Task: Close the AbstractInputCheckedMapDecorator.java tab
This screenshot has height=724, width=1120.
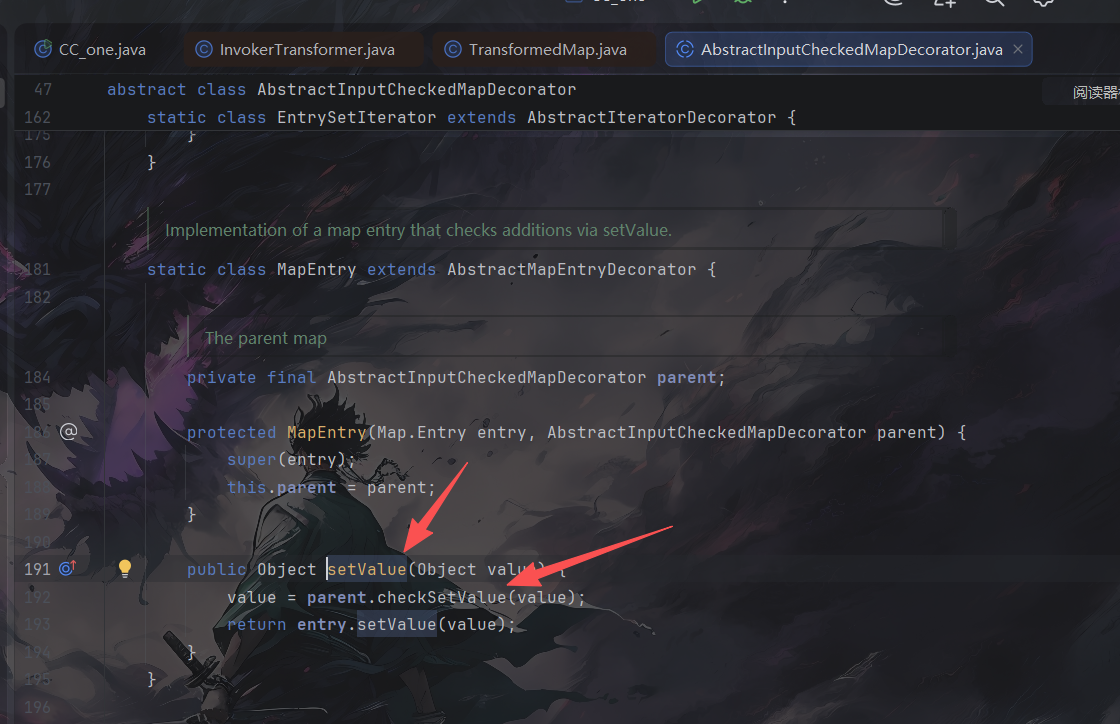Action: 1018,49
